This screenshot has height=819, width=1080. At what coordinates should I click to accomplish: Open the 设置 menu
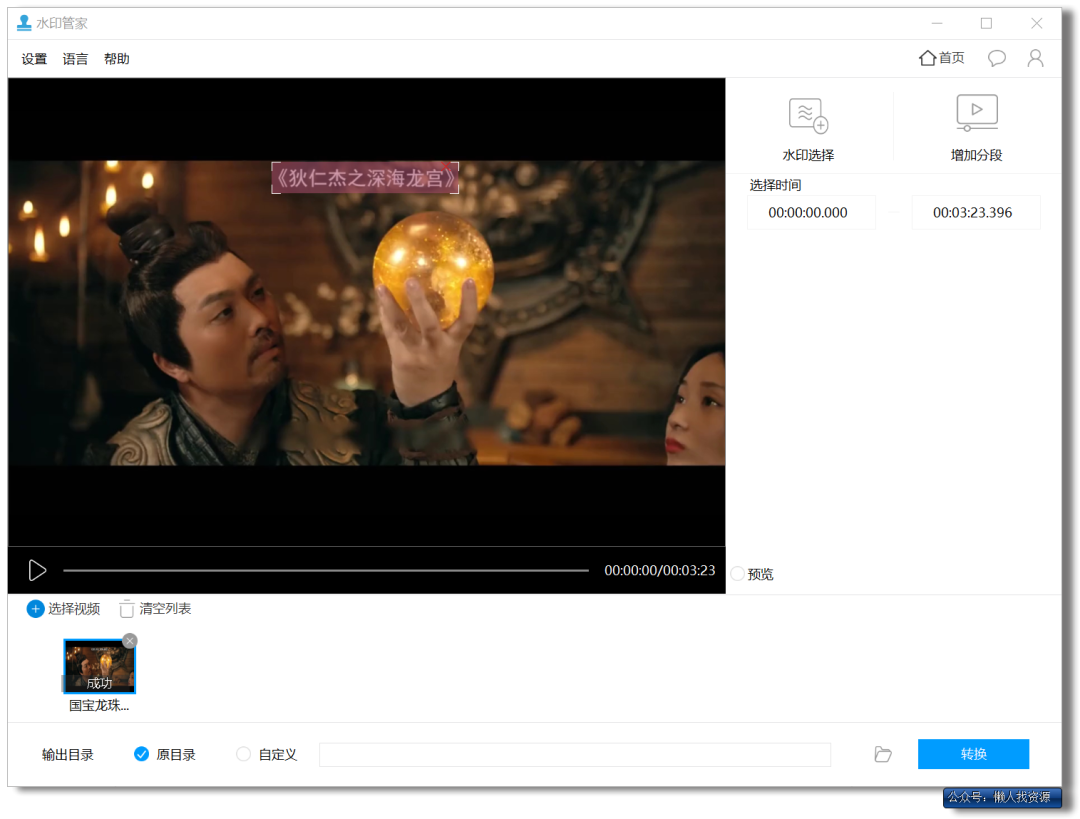coord(34,59)
